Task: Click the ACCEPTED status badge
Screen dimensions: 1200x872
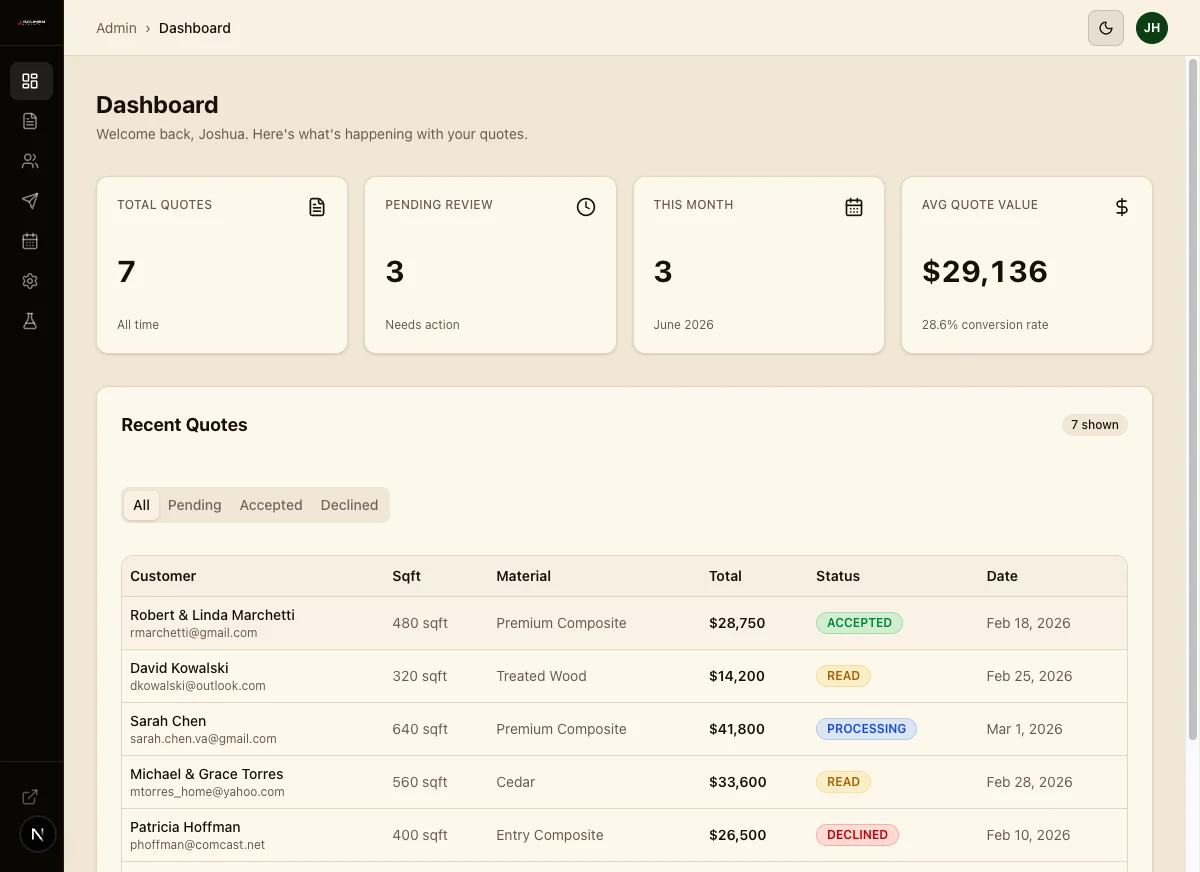Action: [x=859, y=623]
